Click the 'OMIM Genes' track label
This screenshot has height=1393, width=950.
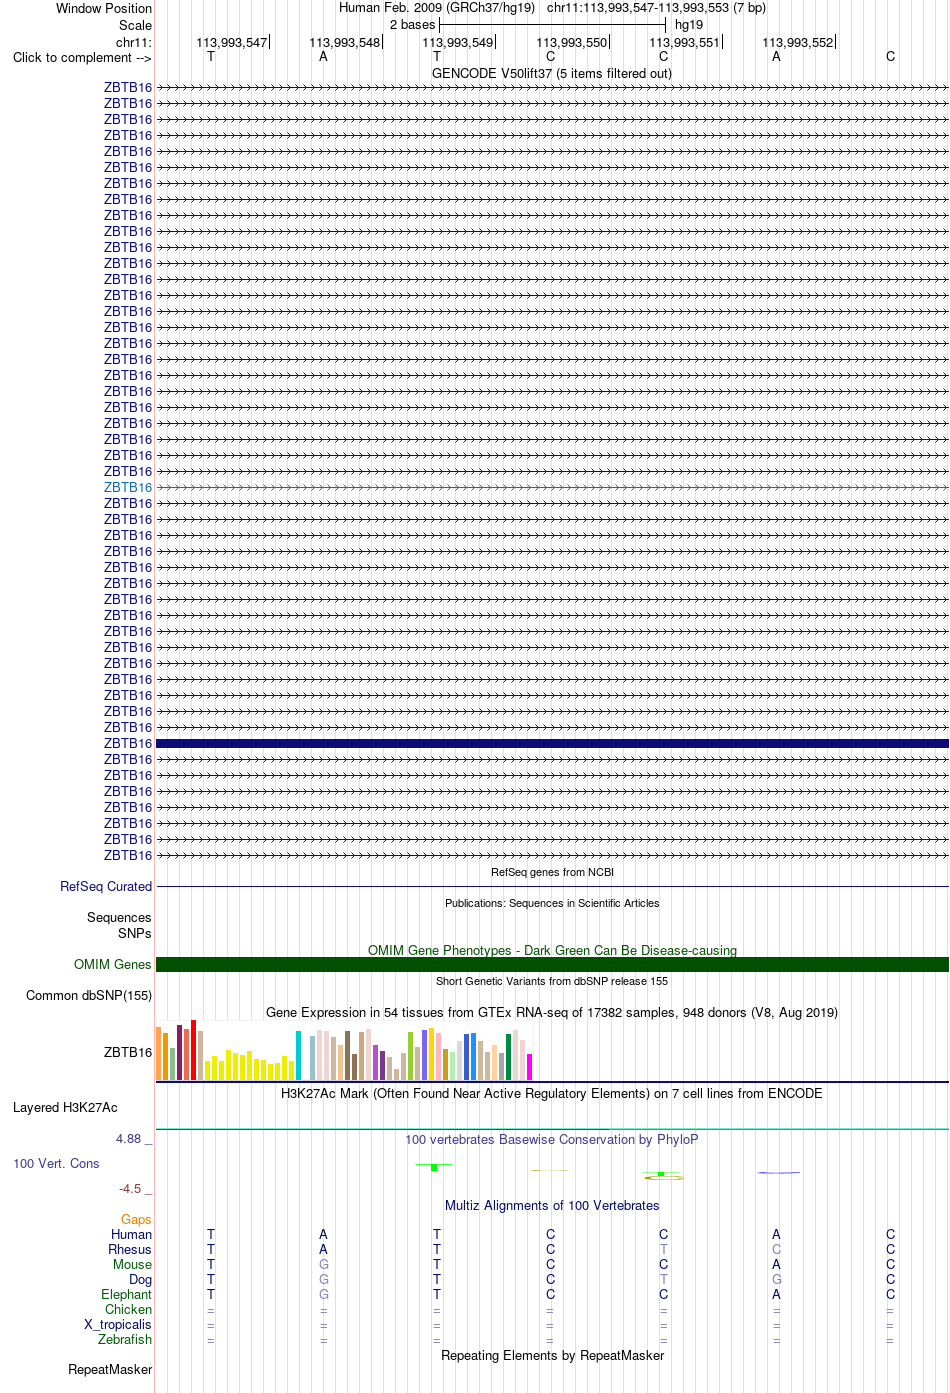pos(113,964)
